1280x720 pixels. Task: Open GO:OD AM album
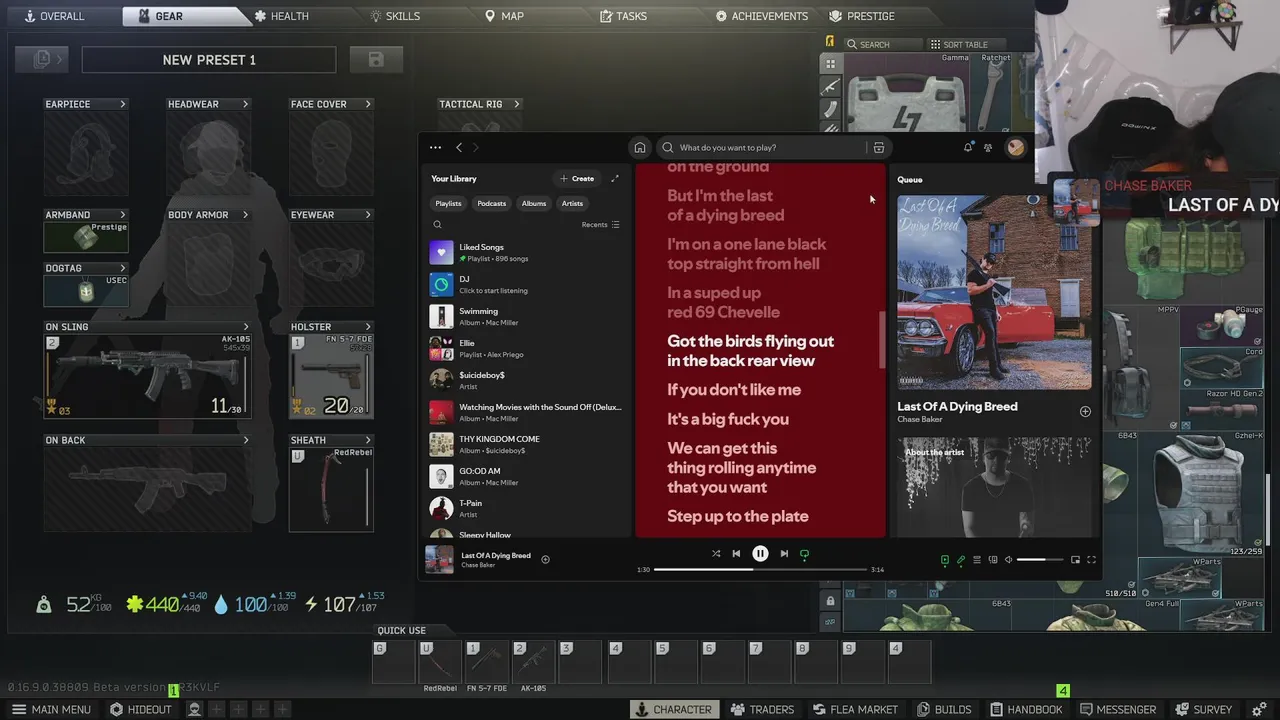click(526, 476)
